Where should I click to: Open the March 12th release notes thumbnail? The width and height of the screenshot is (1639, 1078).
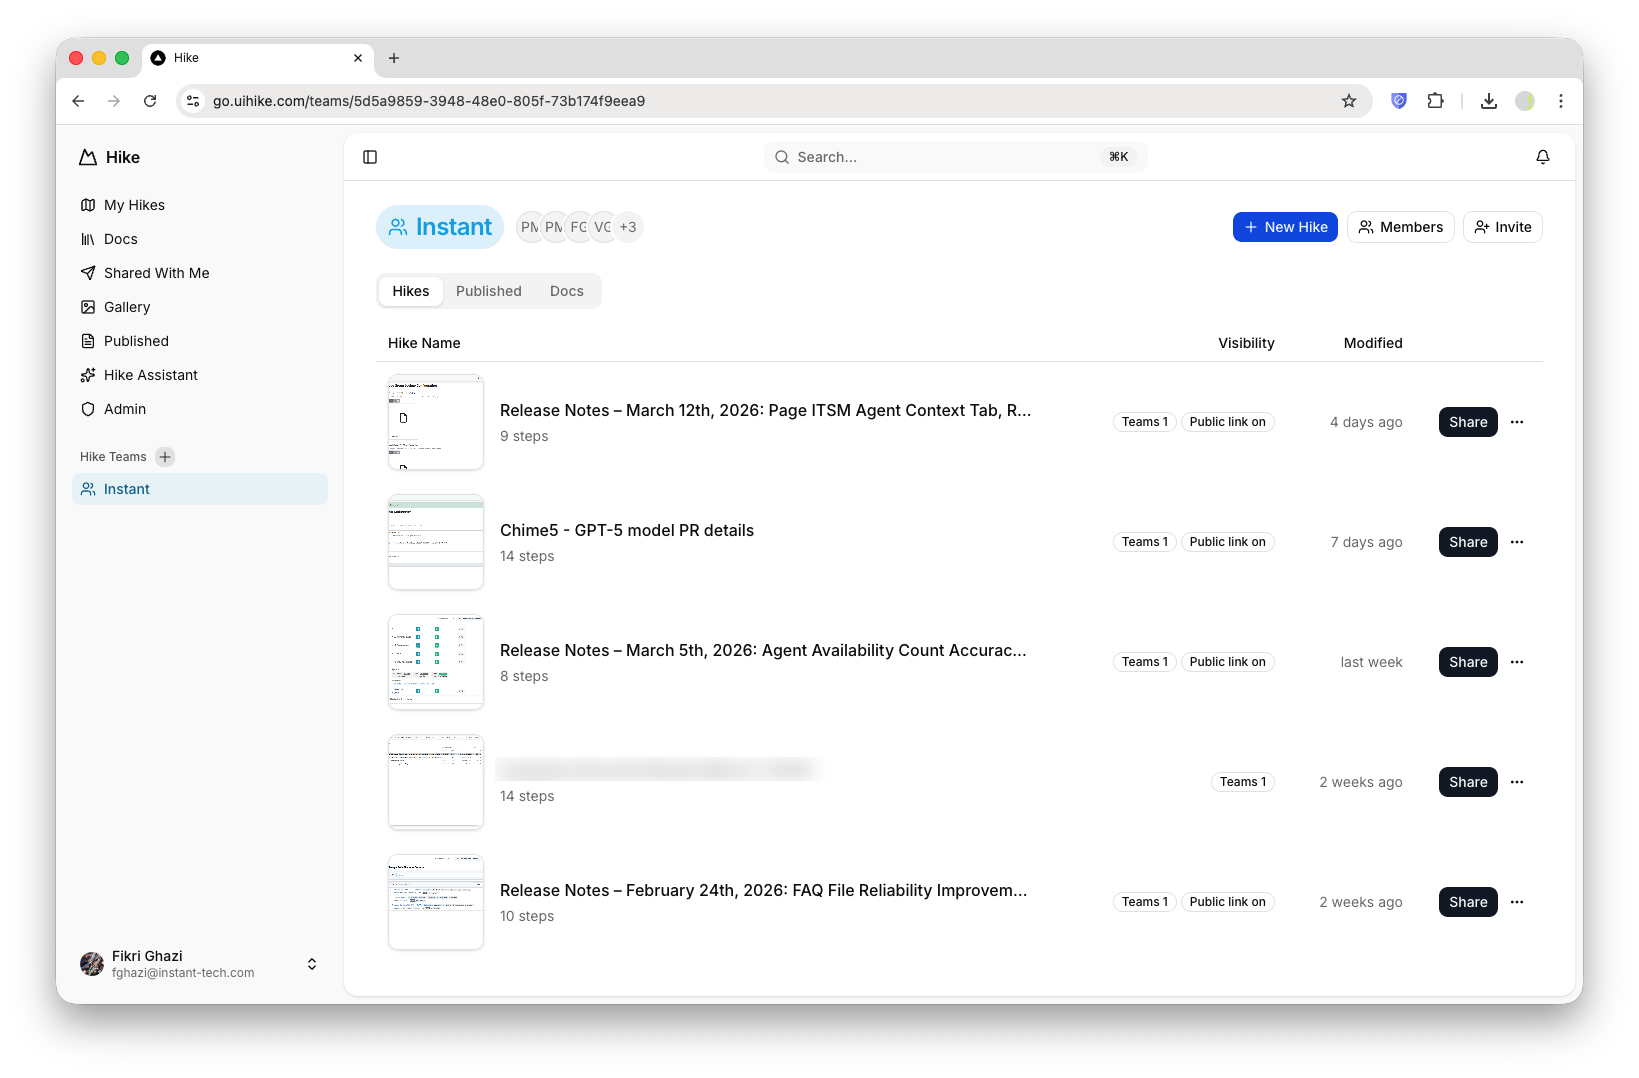pyautogui.click(x=435, y=422)
